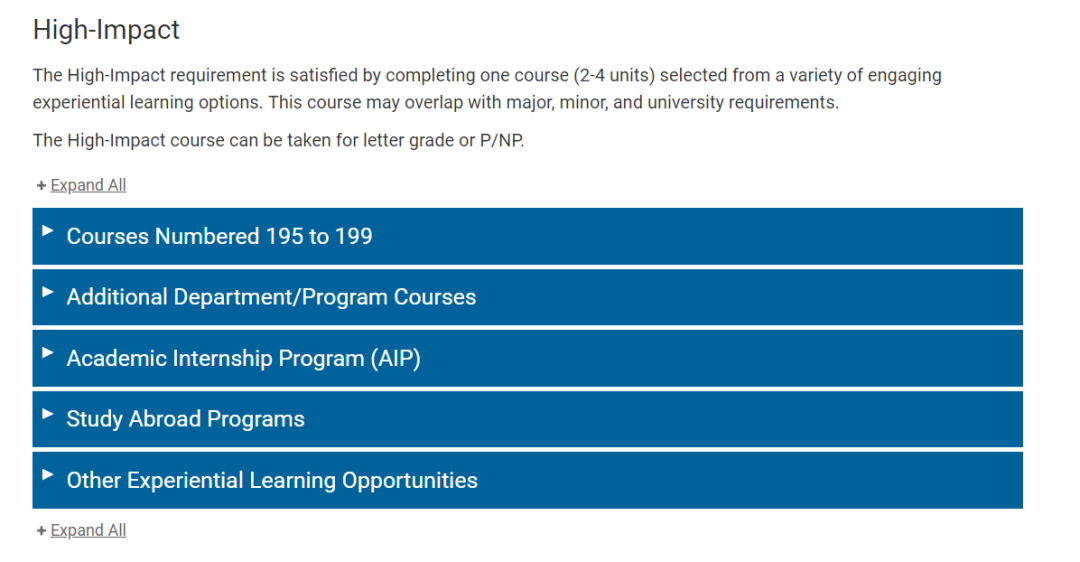Expand the Courses Numbered 195 to 199 section

point(528,236)
